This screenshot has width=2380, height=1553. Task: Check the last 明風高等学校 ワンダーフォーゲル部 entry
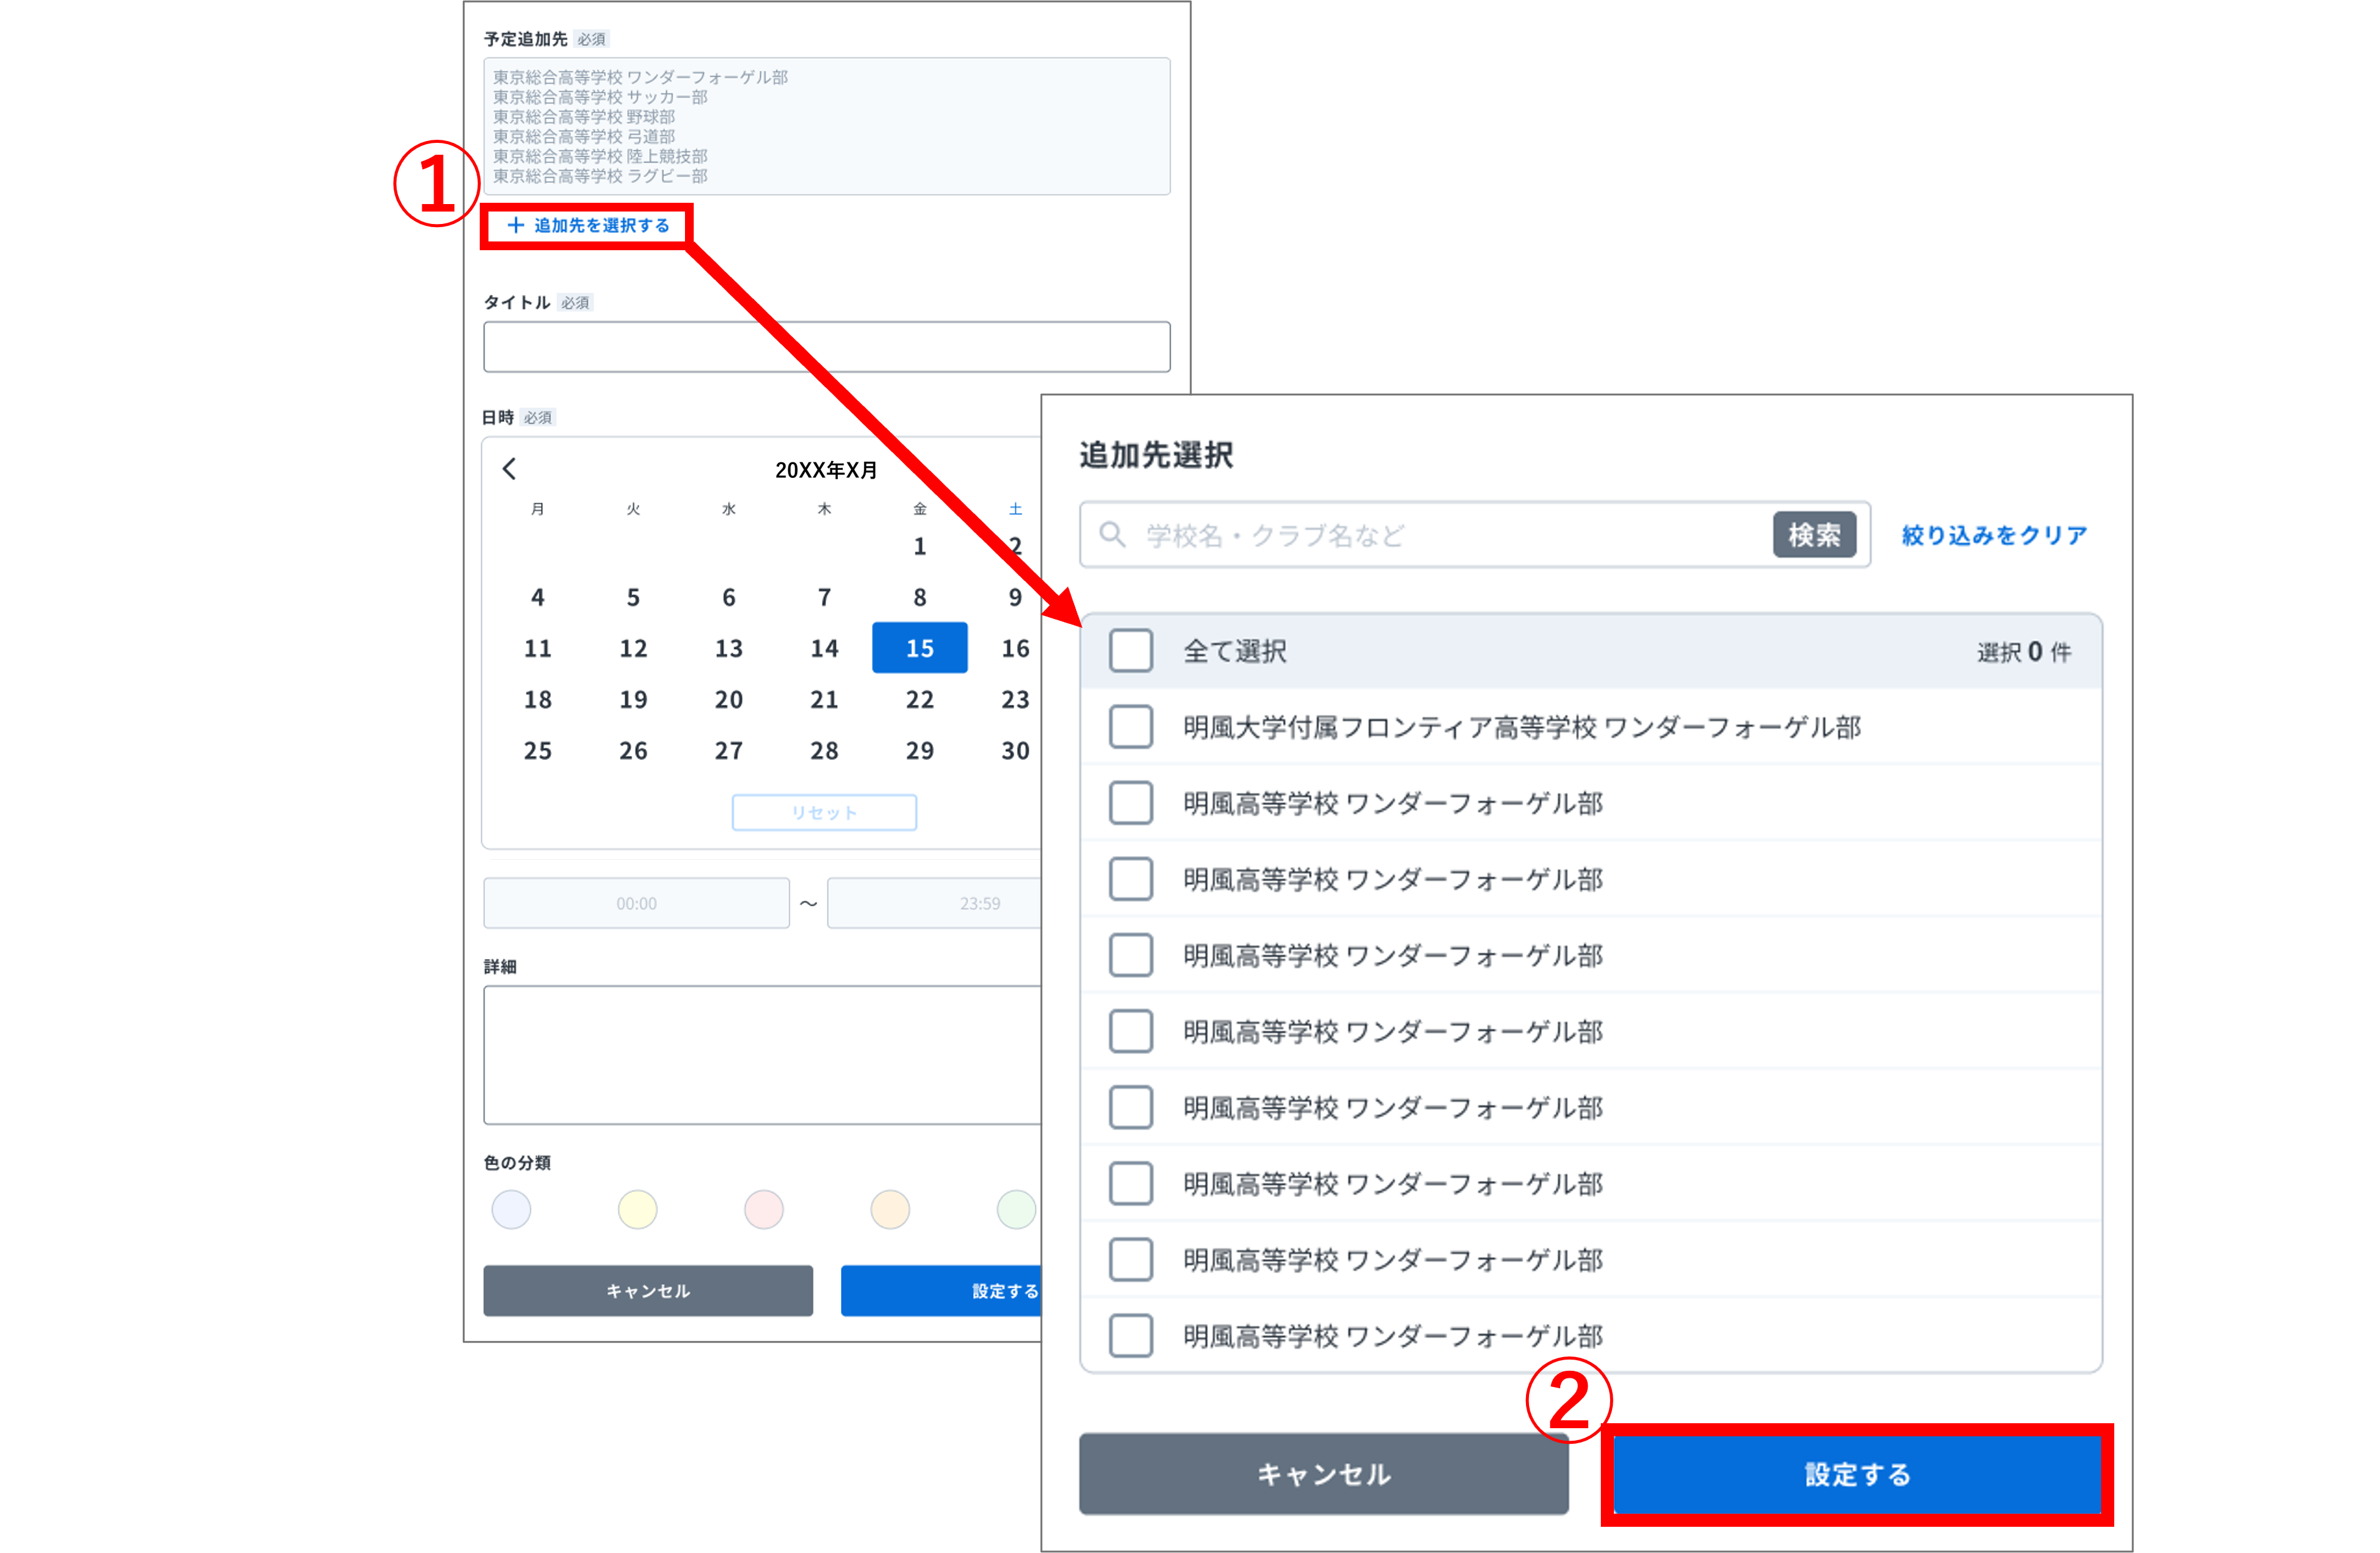(x=1130, y=1335)
